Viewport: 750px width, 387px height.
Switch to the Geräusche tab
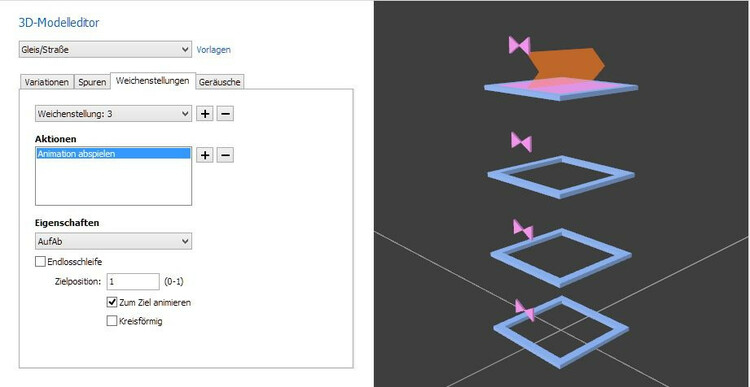[220, 82]
